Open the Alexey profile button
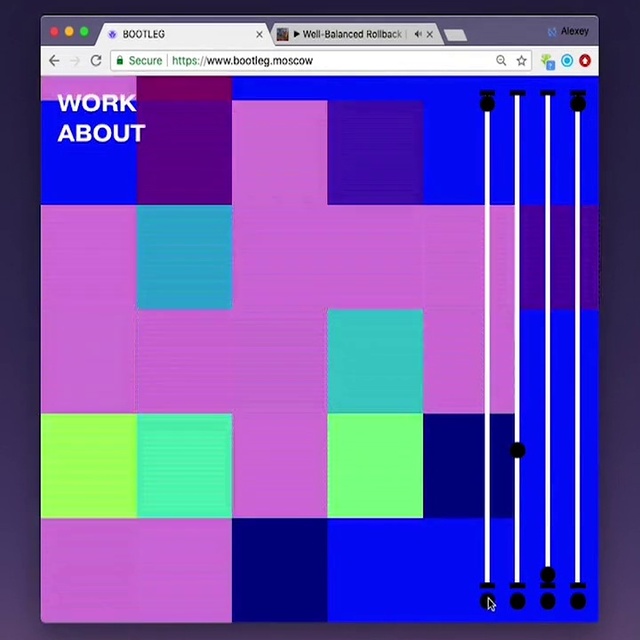This screenshot has width=640, height=640. coord(568,31)
